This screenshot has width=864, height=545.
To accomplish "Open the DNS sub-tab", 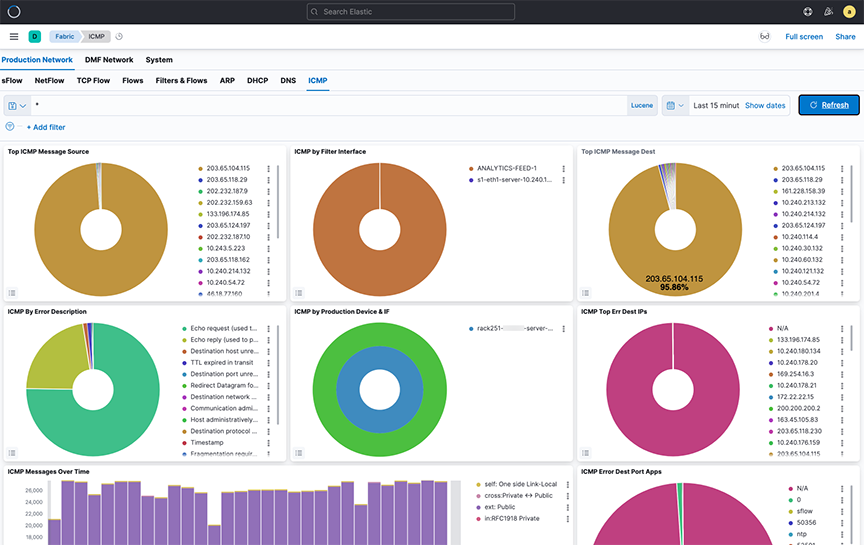I will coord(288,80).
